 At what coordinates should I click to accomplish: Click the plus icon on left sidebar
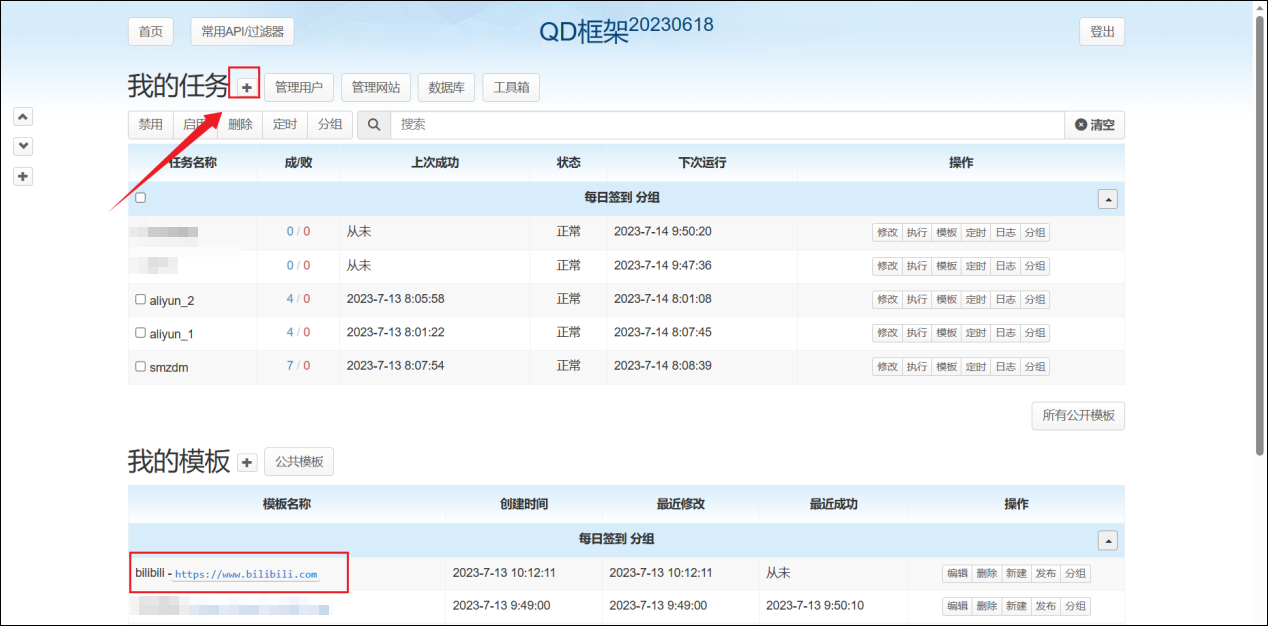[x=24, y=176]
